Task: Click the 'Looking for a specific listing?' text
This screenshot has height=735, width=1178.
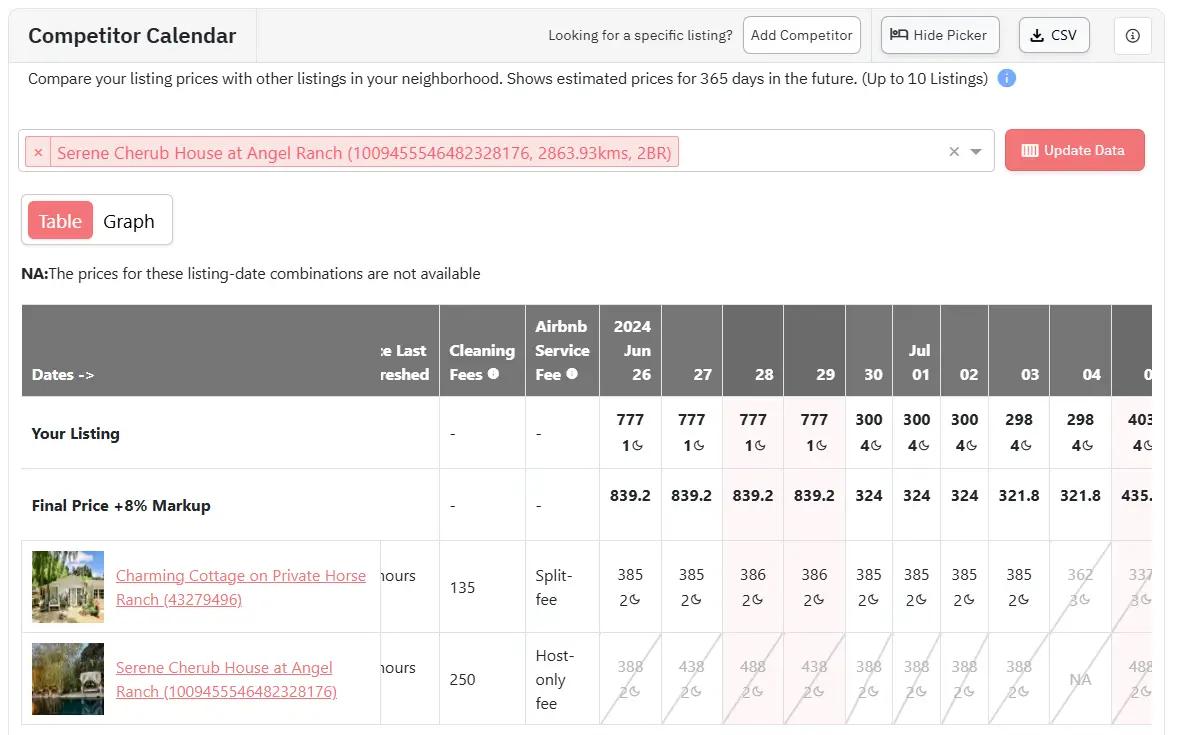Action: pyautogui.click(x=640, y=35)
